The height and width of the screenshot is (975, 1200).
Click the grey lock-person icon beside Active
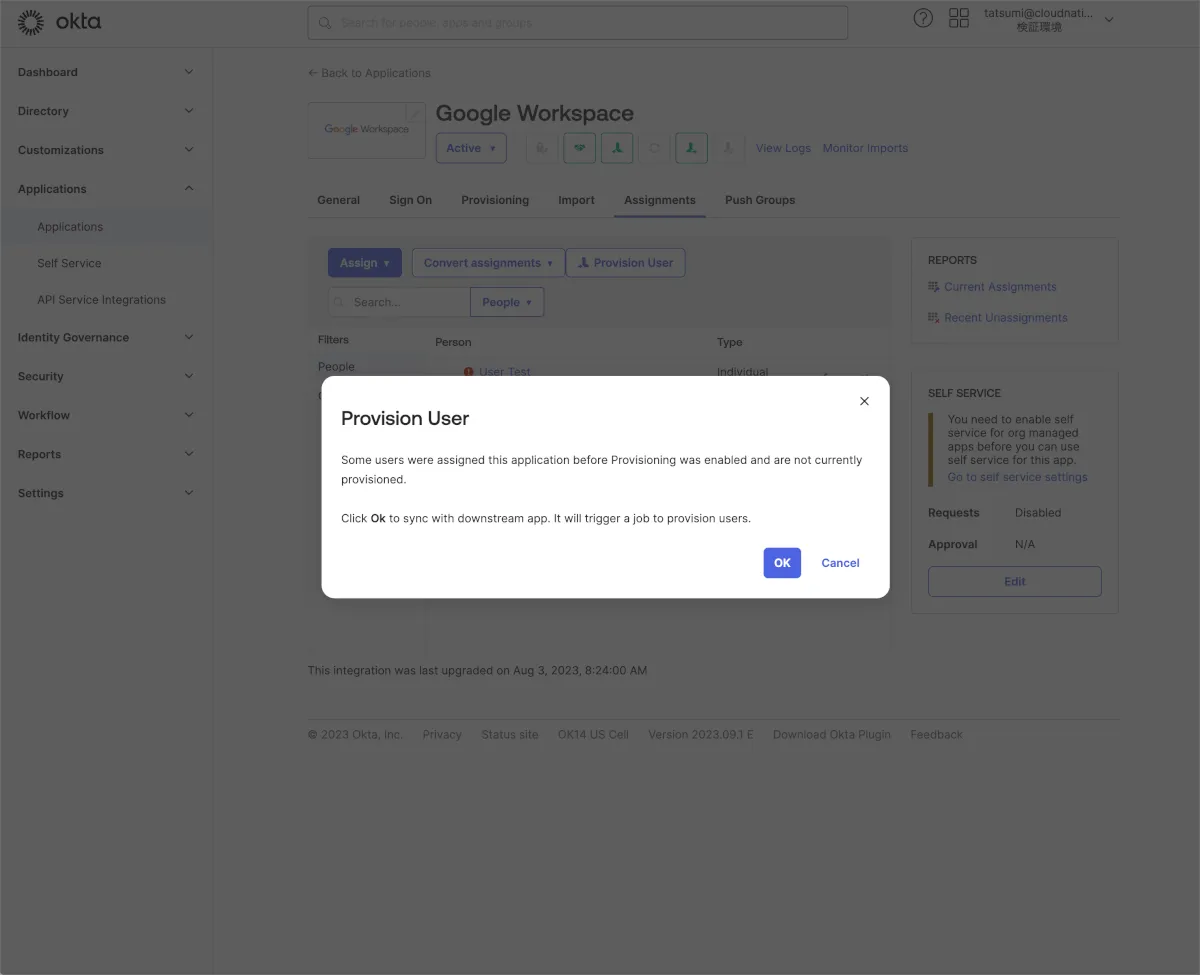[541, 148]
